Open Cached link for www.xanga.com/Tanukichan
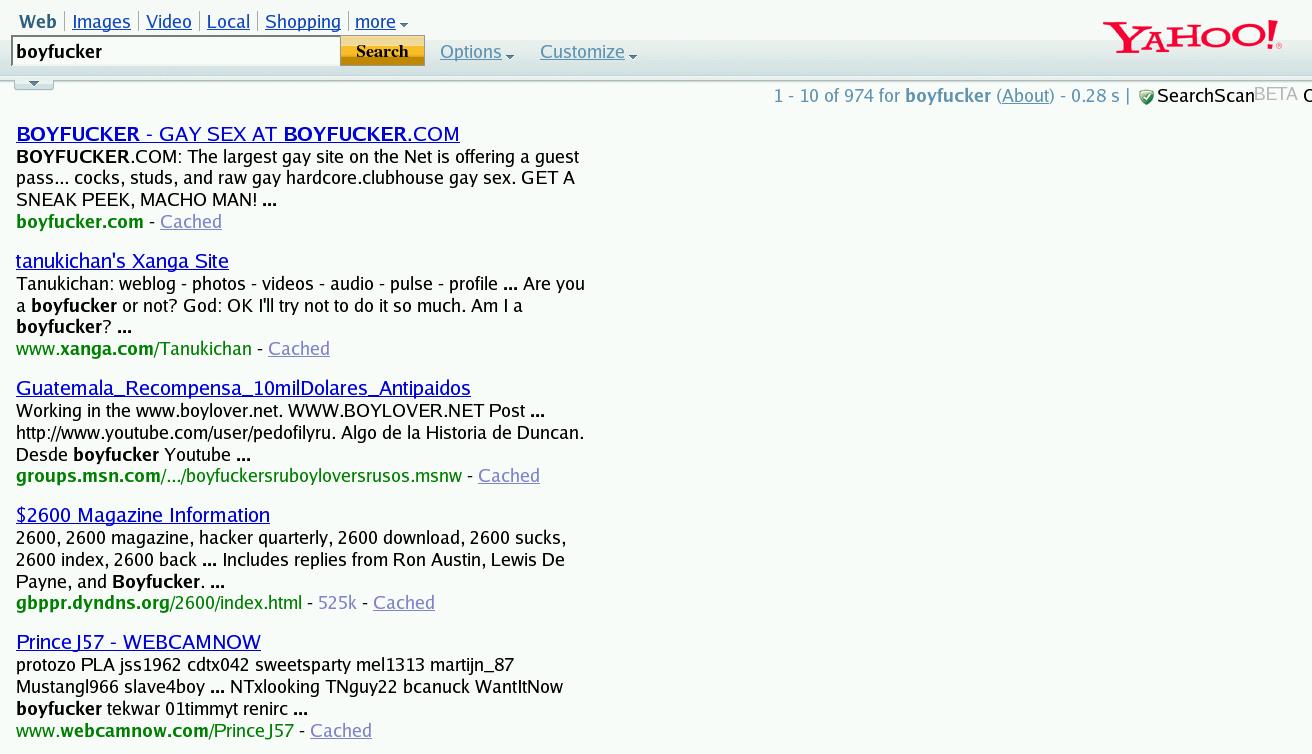1312x754 pixels. pos(299,349)
